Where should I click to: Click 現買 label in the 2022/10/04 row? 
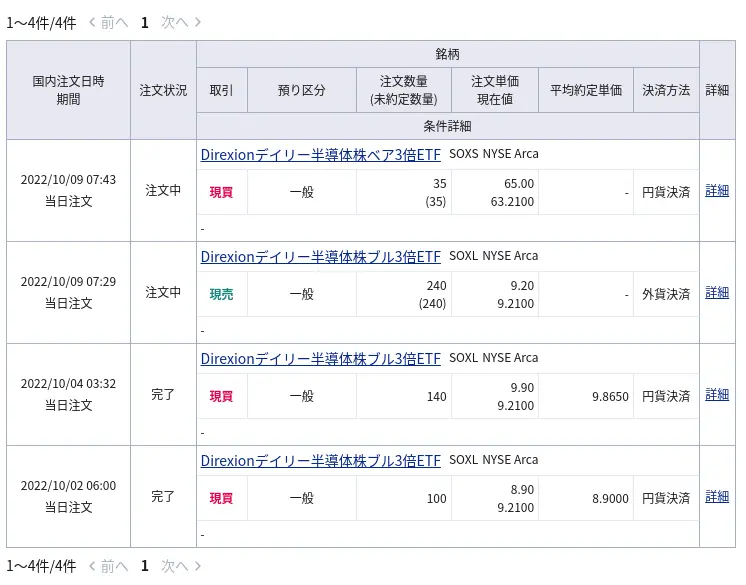click(x=222, y=396)
